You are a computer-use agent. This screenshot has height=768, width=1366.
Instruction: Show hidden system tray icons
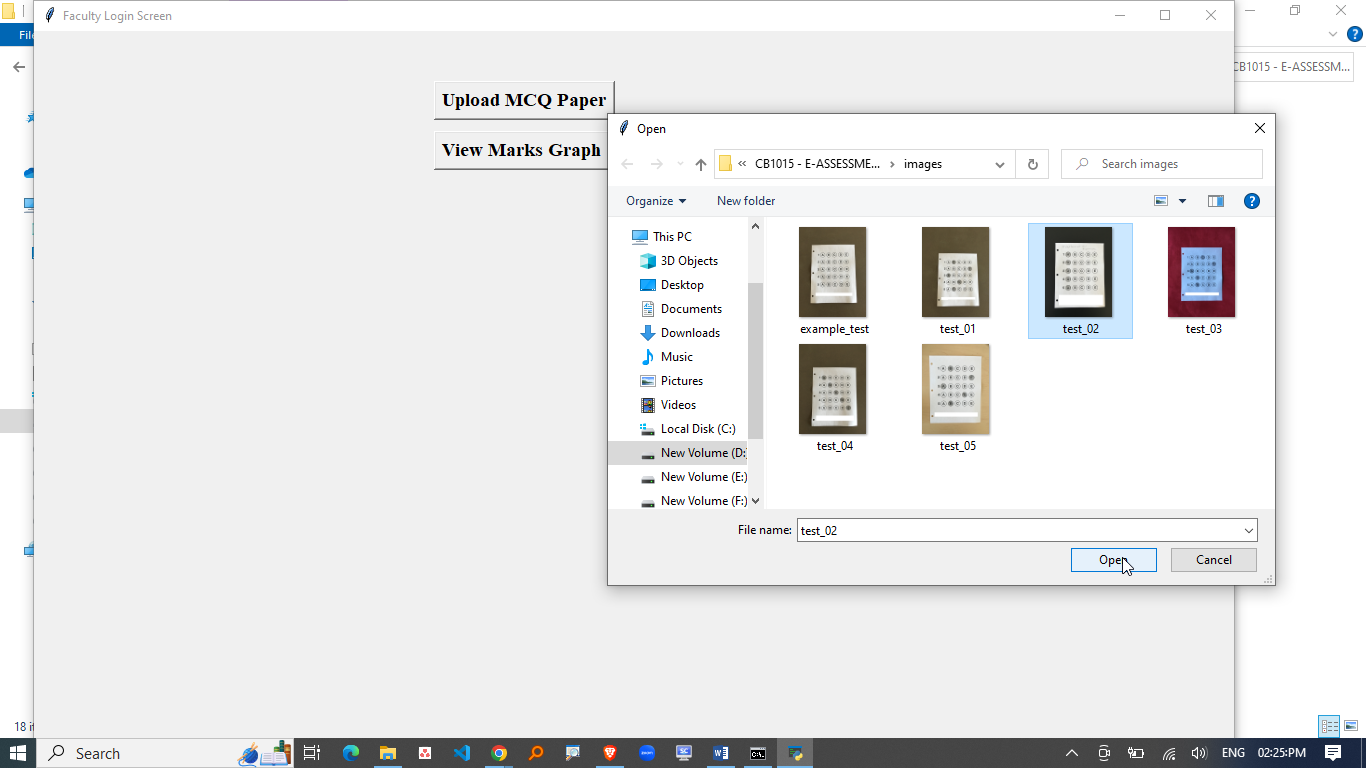tap(1072, 753)
